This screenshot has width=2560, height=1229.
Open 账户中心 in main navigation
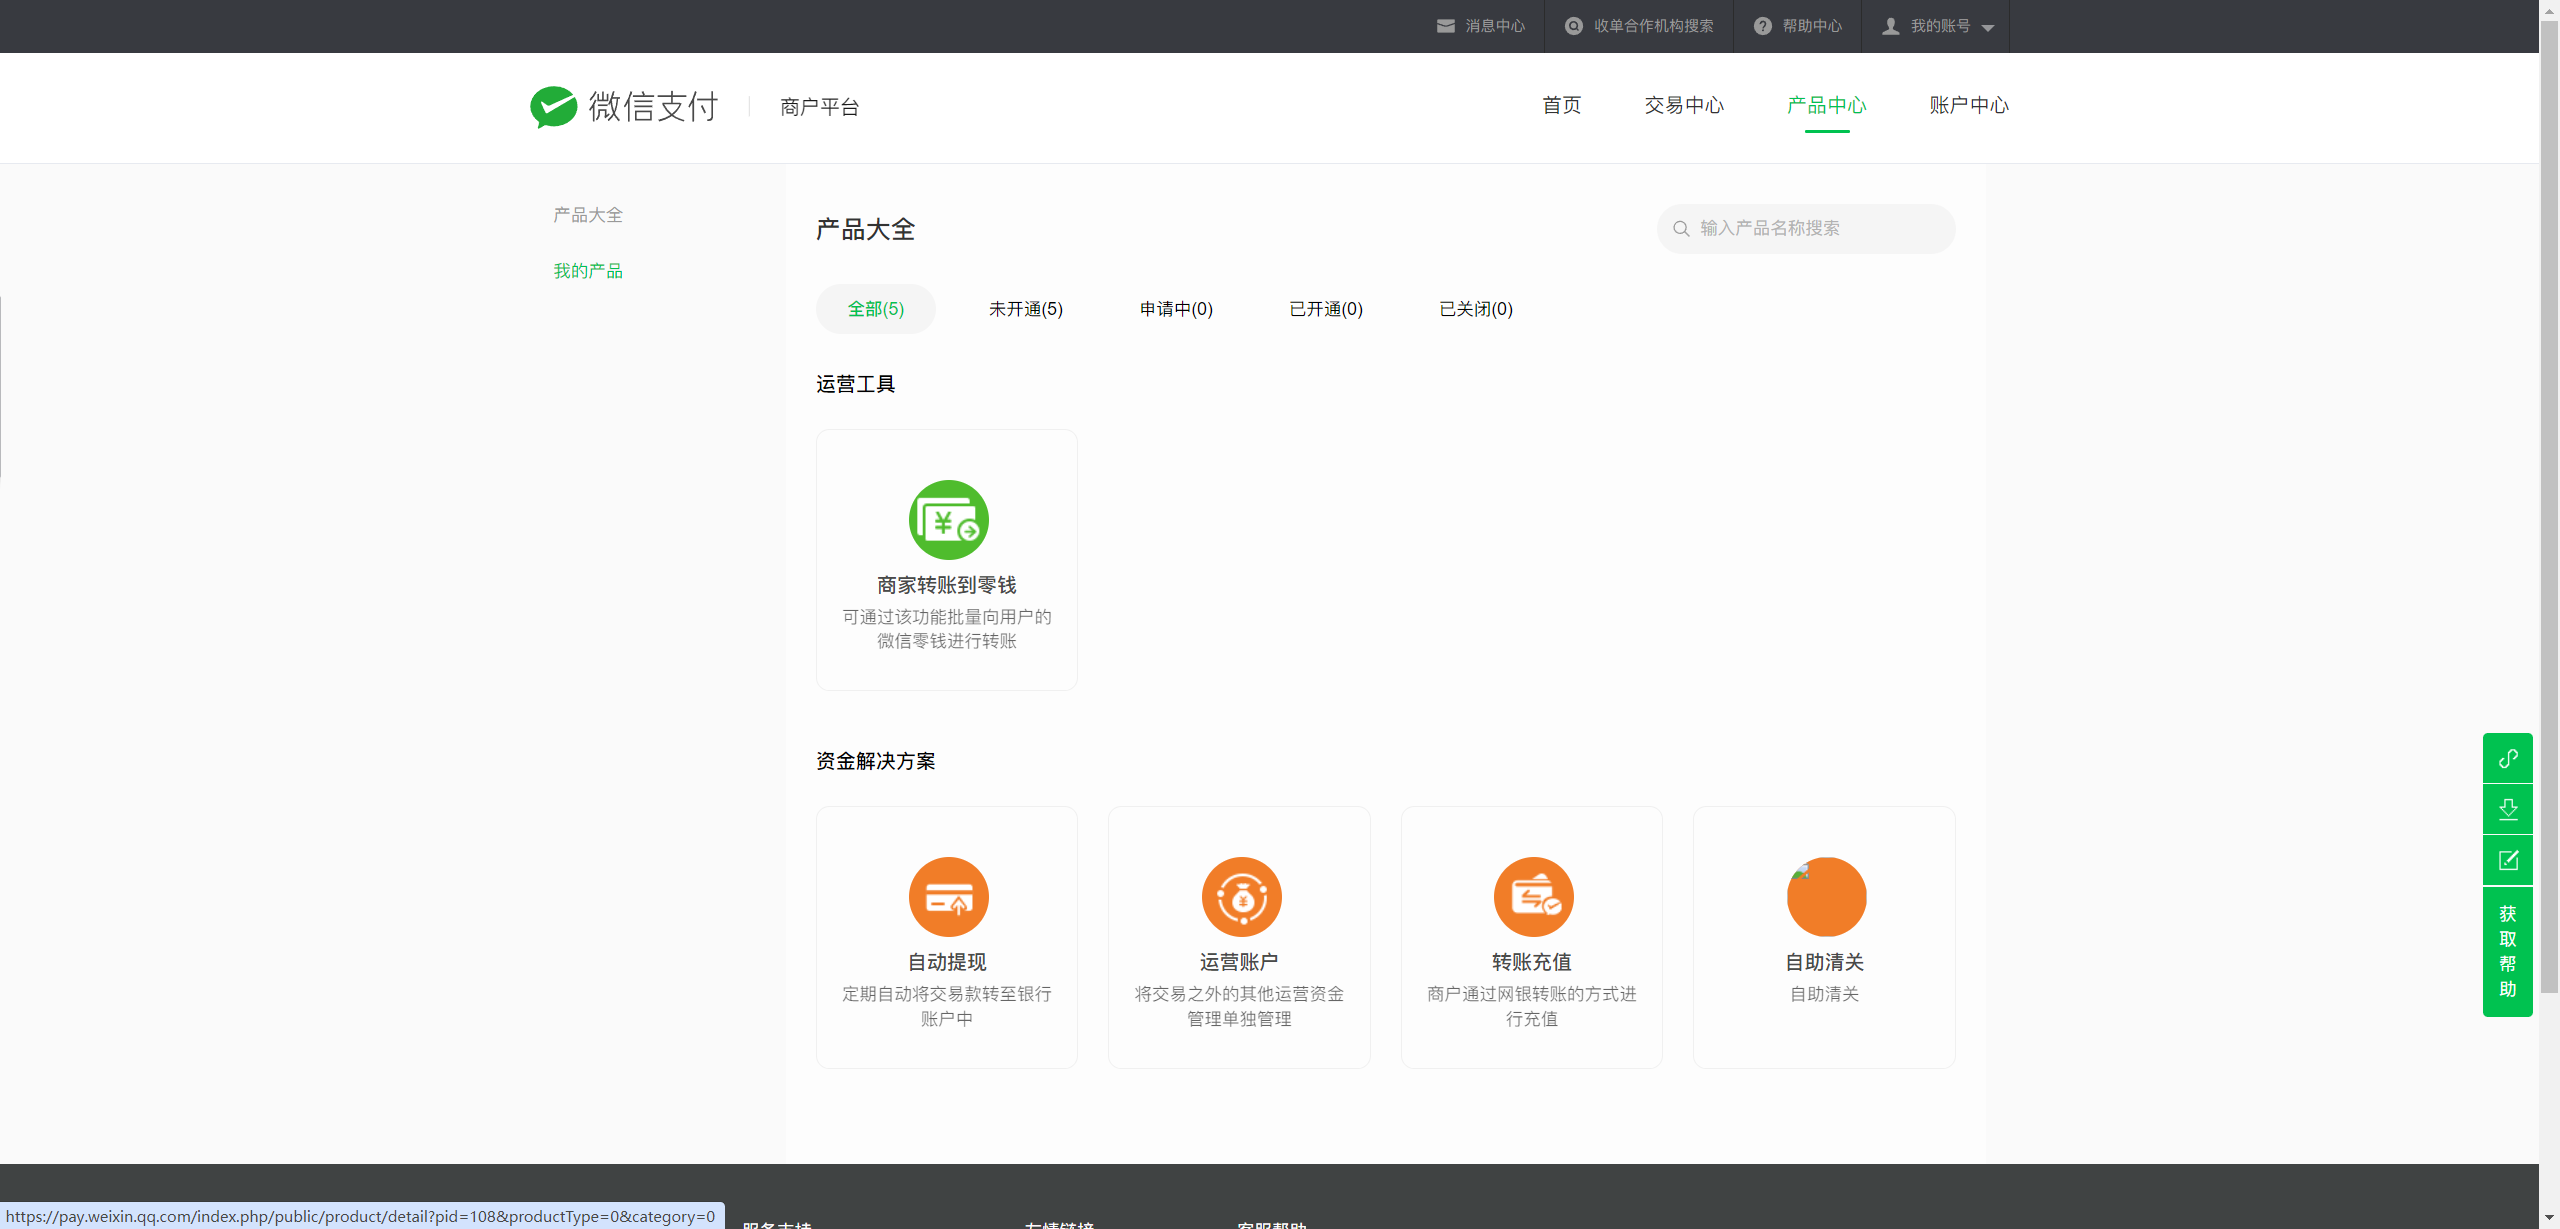(1969, 105)
